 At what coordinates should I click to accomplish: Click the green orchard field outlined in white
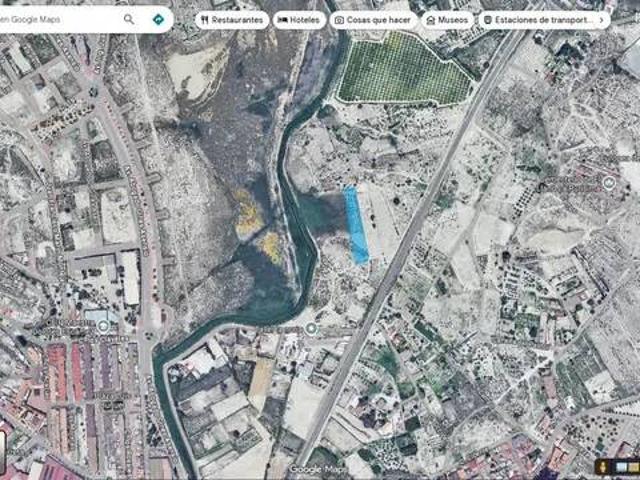[402, 70]
